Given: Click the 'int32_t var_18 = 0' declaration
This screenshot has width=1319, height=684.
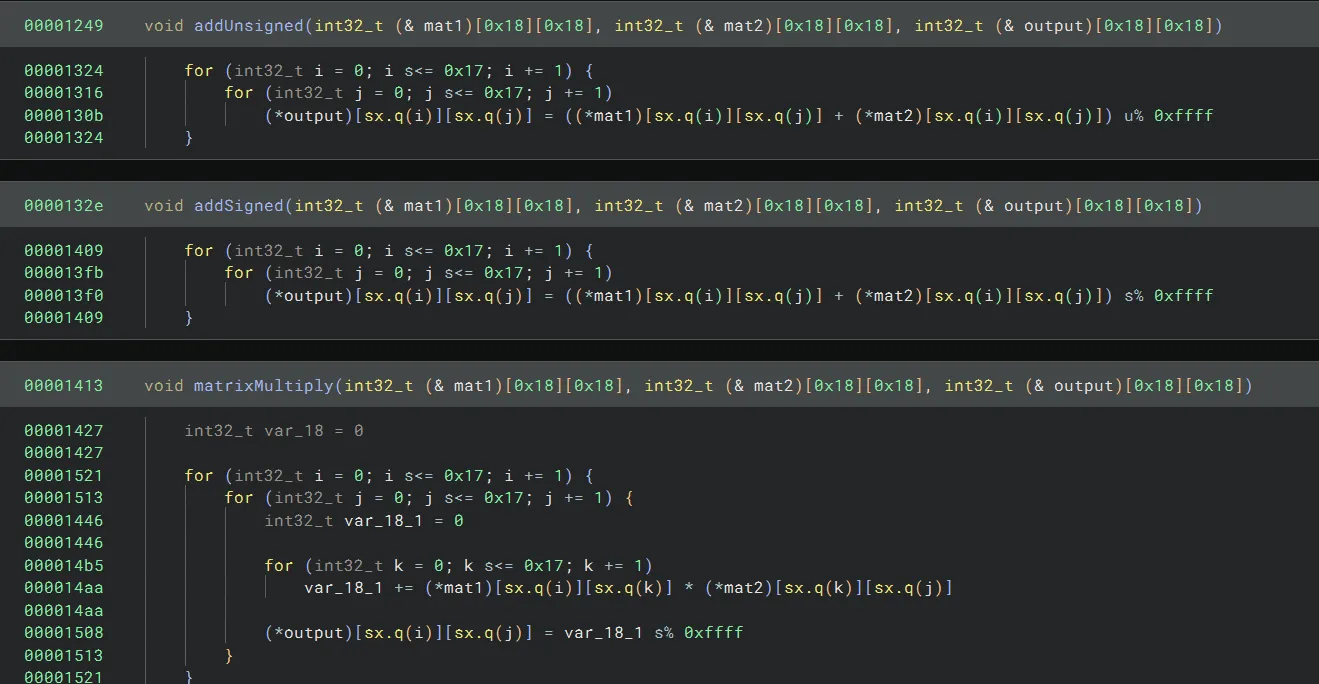Looking at the screenshot, I should (x=274, y=431).
